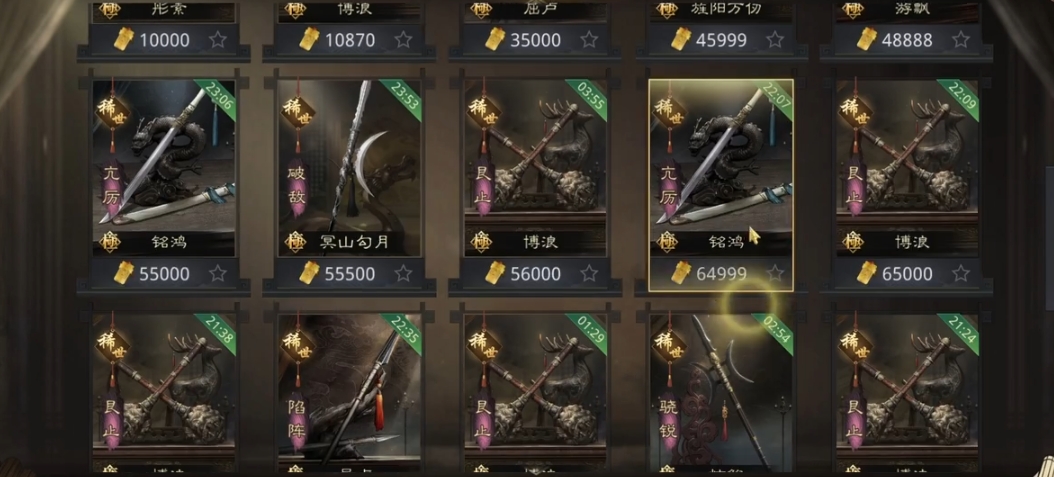Mark the 64999 铭鸿 listing as favorite

[x=775, y=273]
